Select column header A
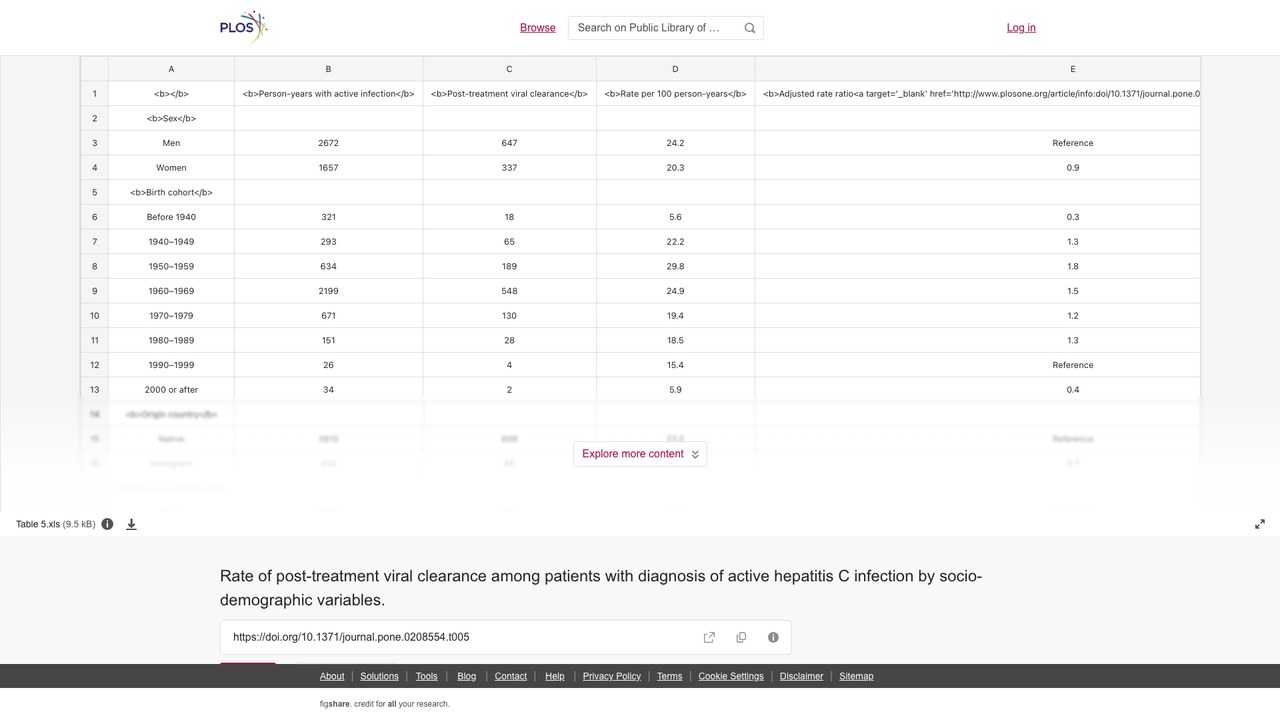The width and height of the screenshot is (1280, 720). pos(171,69)
